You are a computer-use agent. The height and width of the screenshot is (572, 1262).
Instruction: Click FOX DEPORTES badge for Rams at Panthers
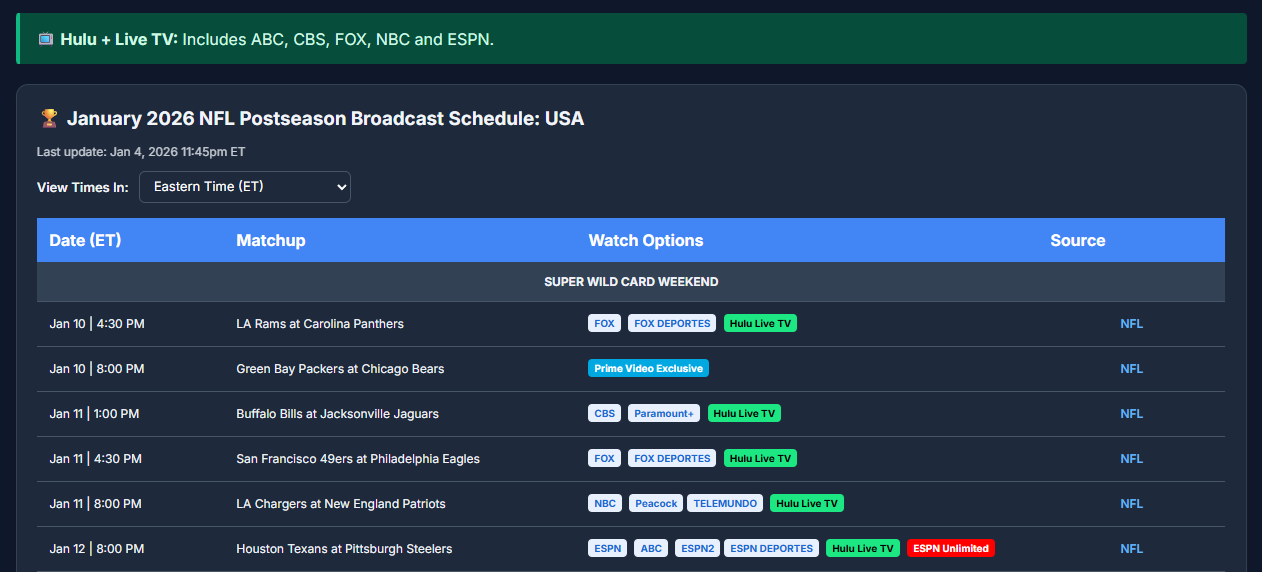coord(672,323)
